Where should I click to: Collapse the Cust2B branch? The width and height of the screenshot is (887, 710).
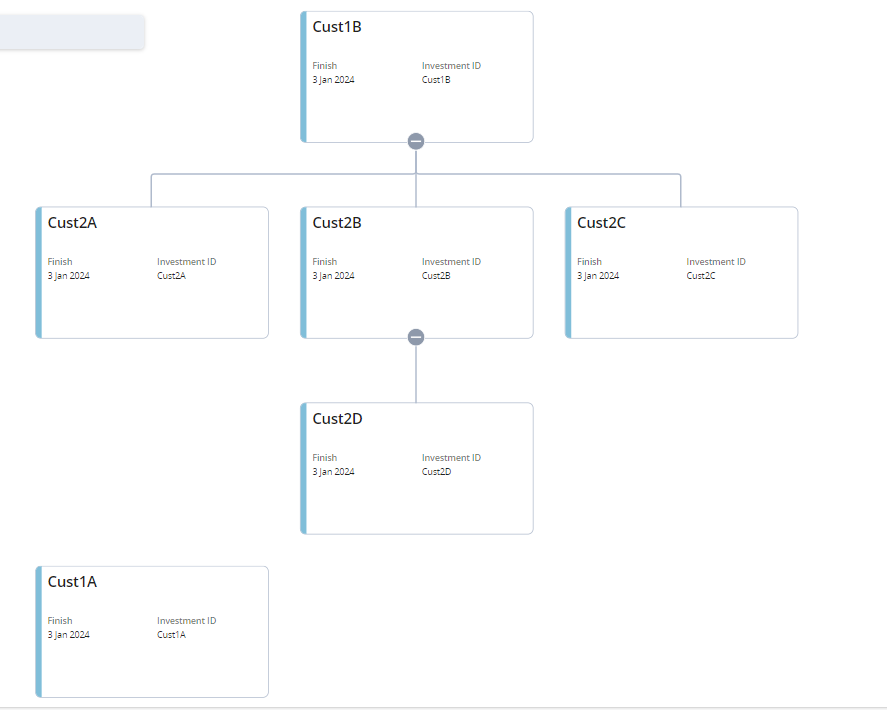pyautogui.click(x=416, y=337)
